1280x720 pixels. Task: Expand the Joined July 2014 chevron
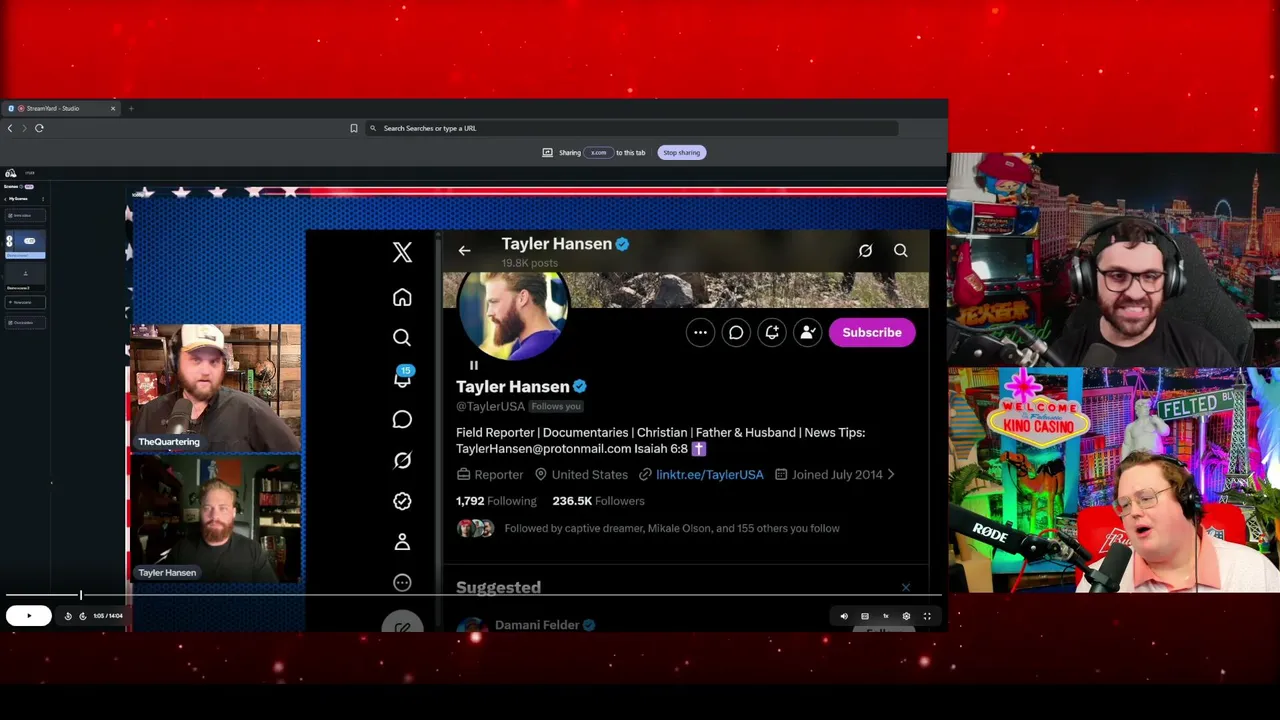[891, 475]
